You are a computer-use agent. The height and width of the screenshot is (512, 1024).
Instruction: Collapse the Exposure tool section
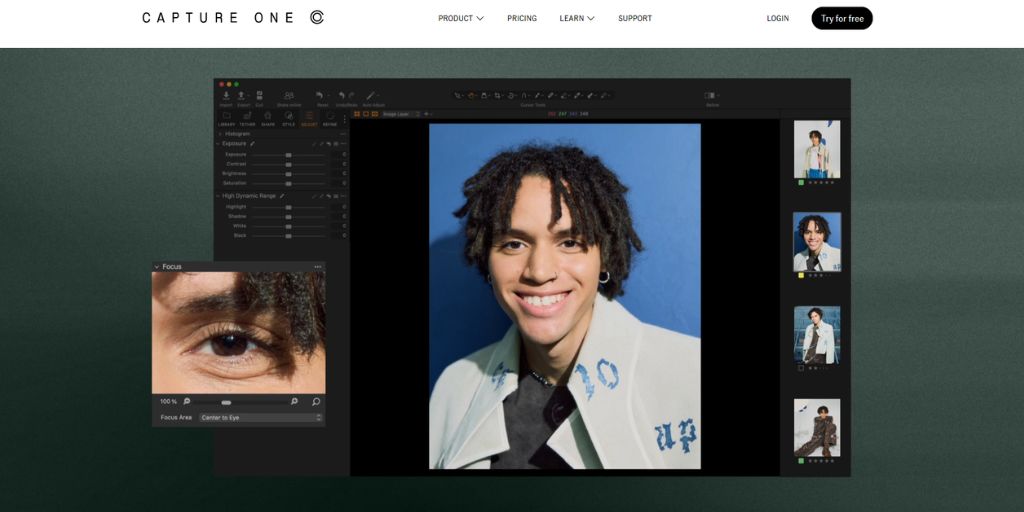[219, 144]
